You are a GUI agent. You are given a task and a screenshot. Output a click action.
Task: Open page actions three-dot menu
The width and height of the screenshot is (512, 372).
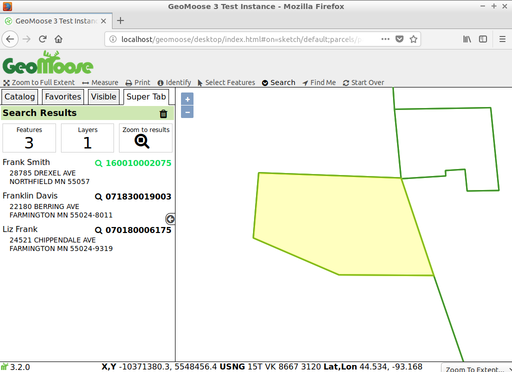point(385,39)
